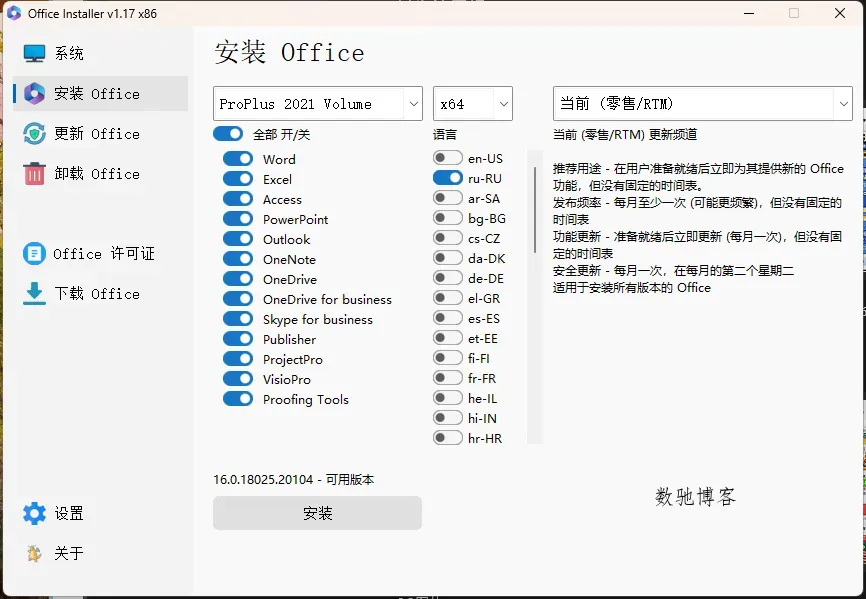The height and width of the screenshot is (599, 866).
Task: Enable he-IL language switch
Action: pos(448,398)
